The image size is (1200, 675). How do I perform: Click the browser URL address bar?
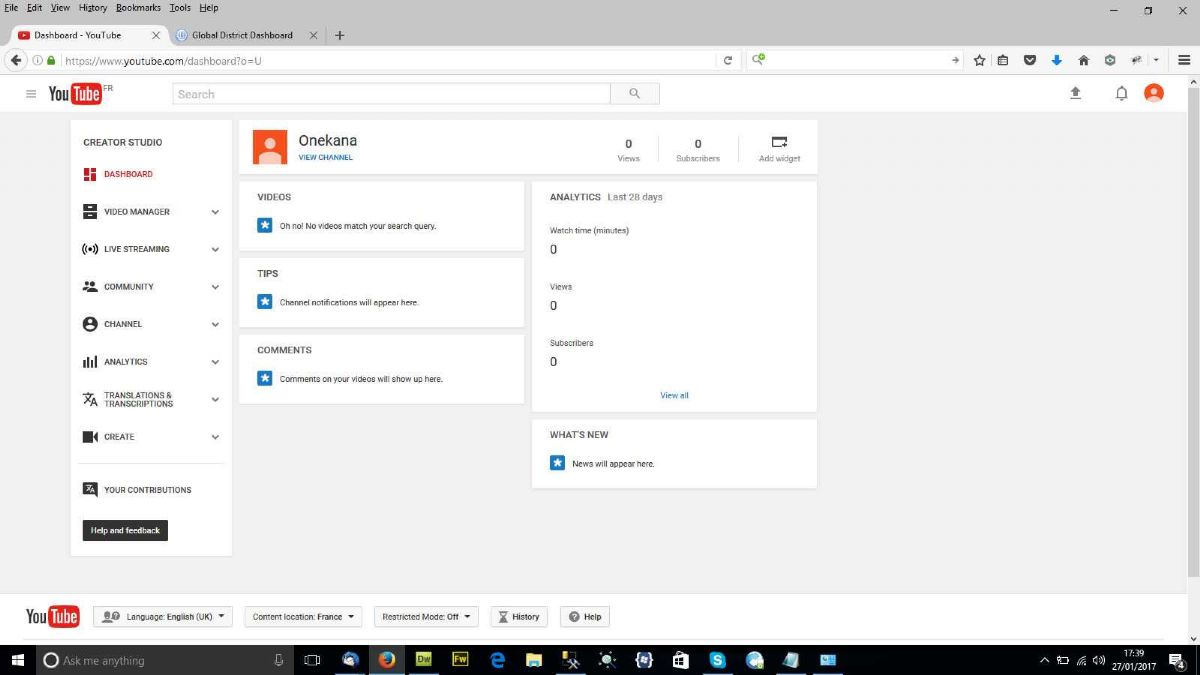(390, 60)
